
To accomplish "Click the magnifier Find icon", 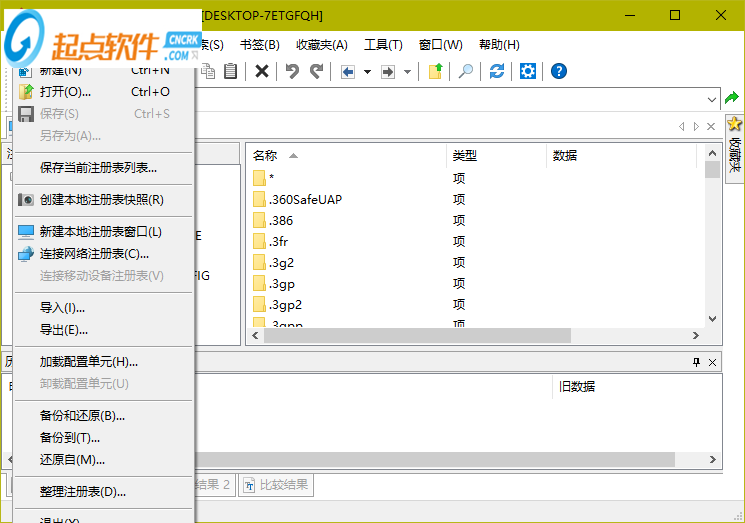I will pyautogui.click(x=466, y=71).
